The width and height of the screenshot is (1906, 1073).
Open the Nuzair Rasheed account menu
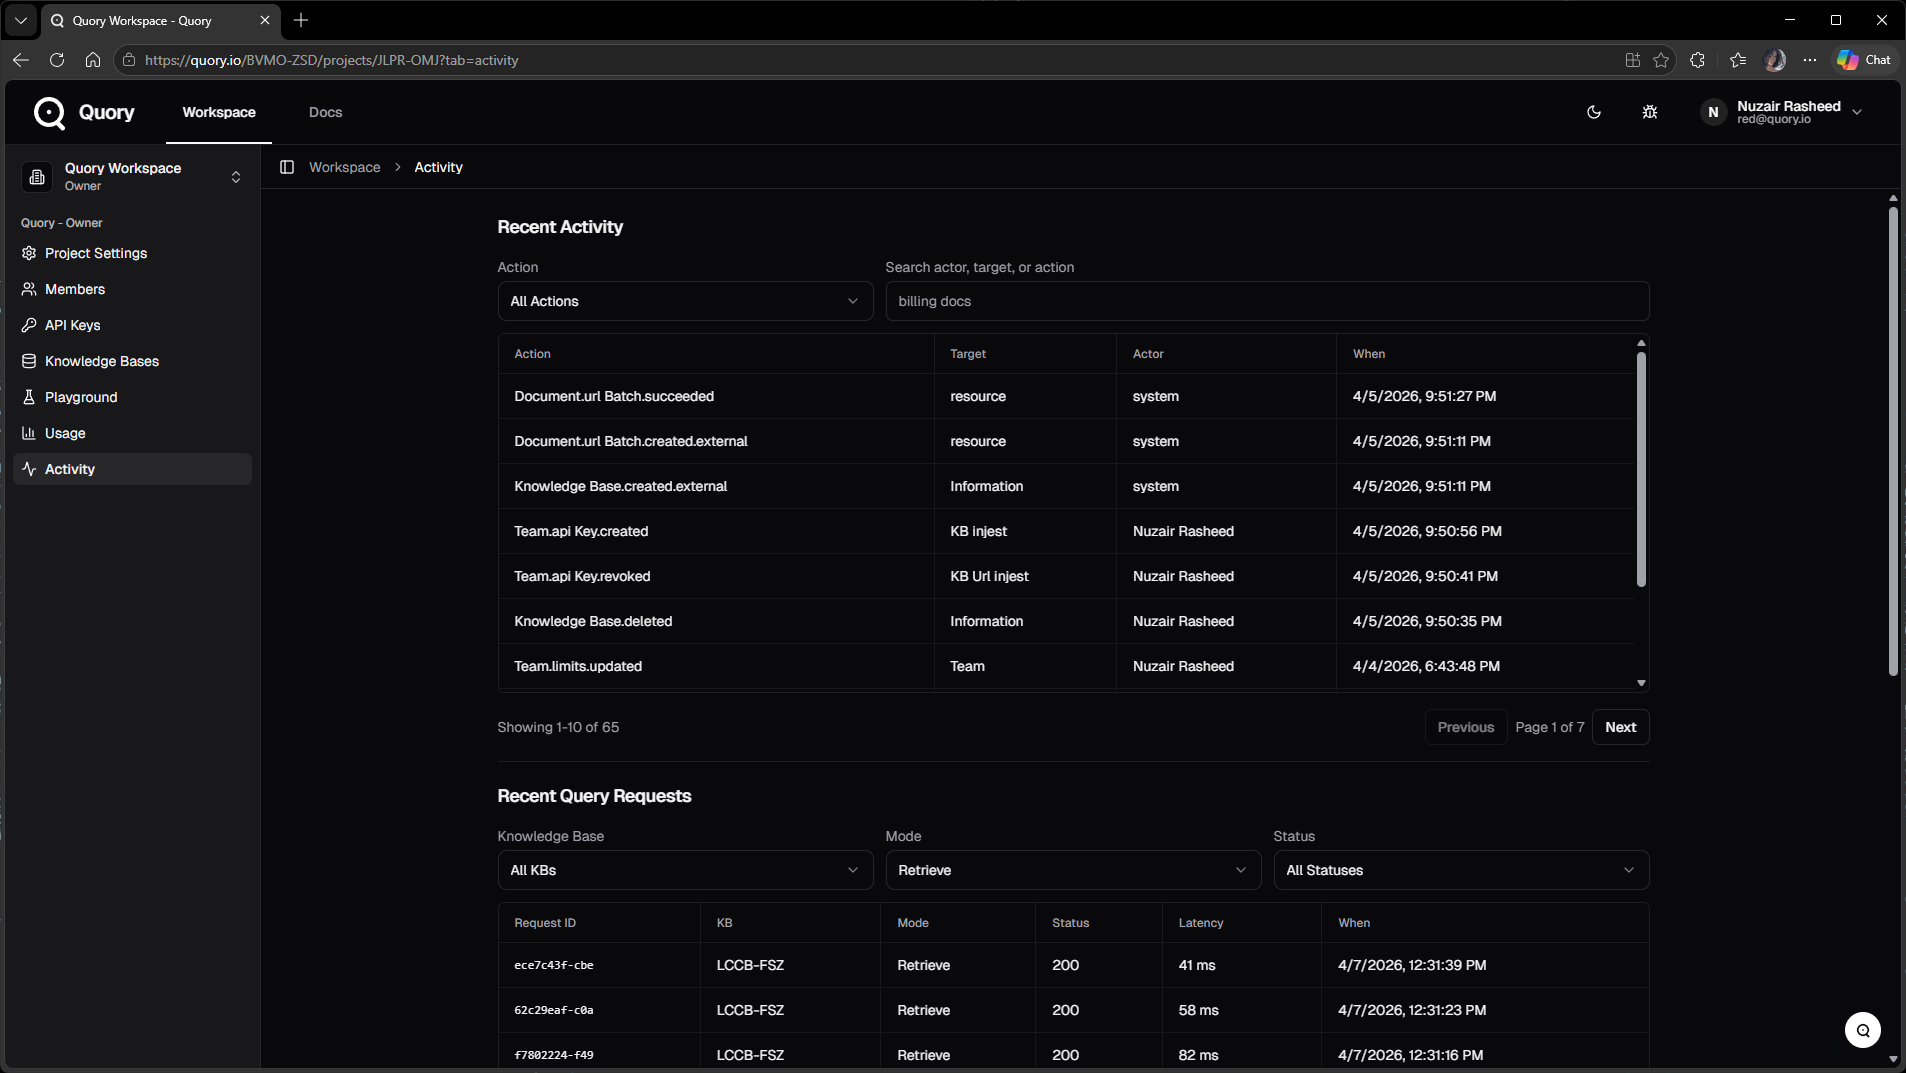coord(1781,112)
